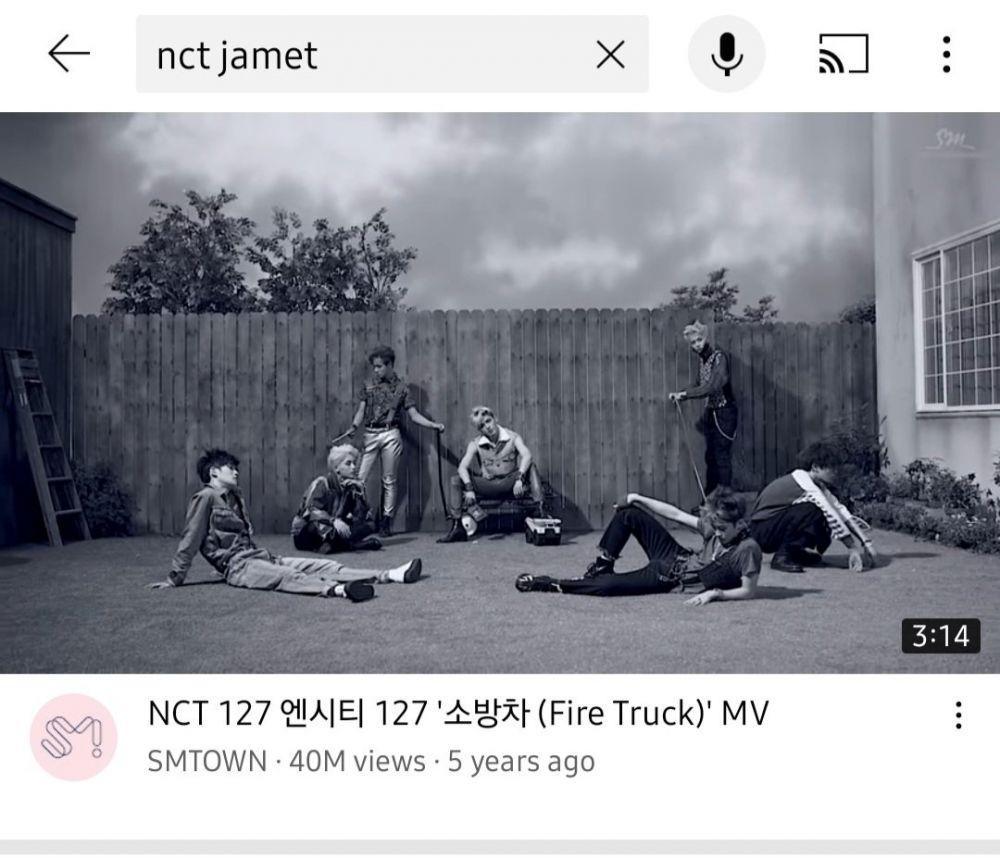Click the 3:14 duration badge
The image size is (1000, 858).
[941, 636]
